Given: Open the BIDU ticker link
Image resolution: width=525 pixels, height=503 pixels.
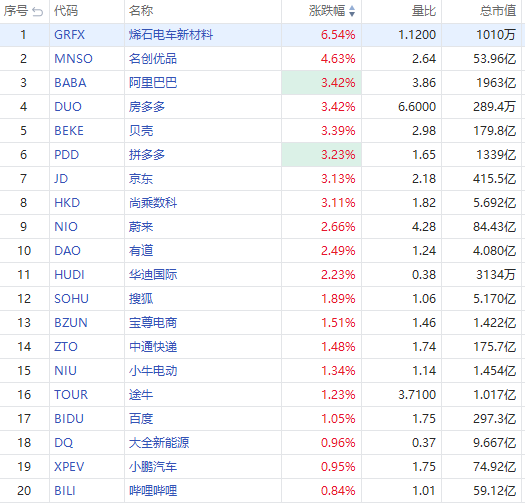Looking at the screenshot, I should point(69,419).
